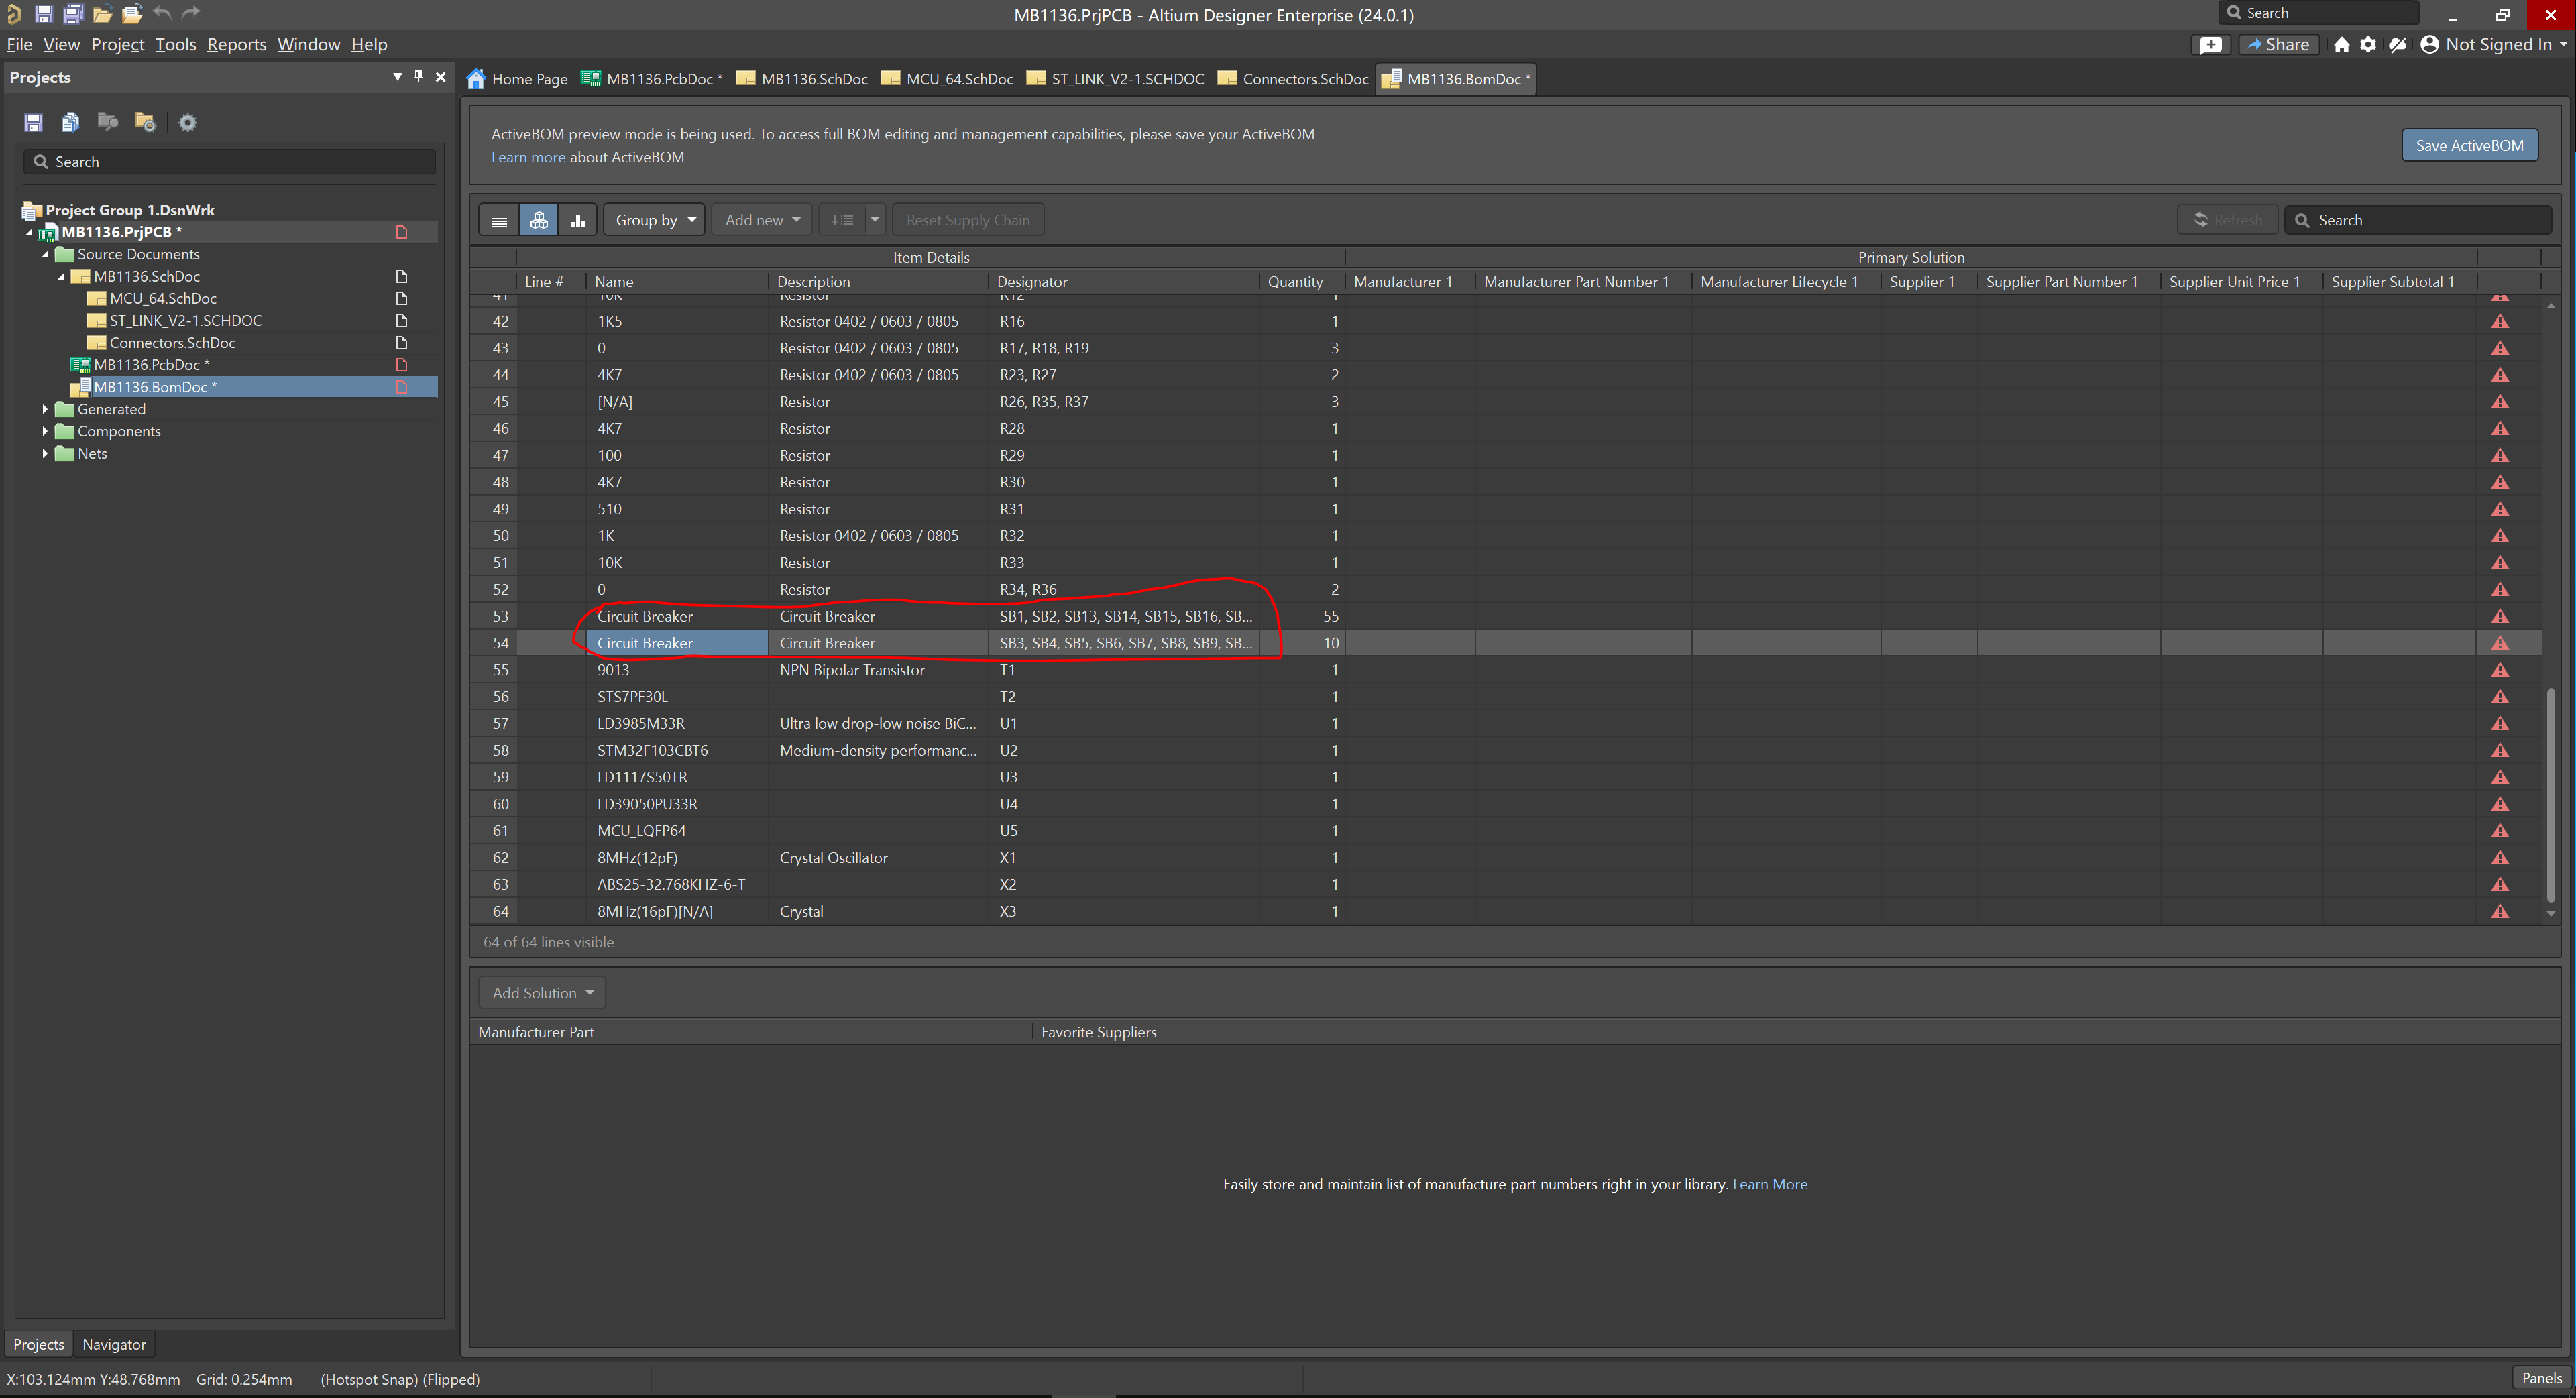
Task: Switch BOM to the chart view
Action: 578,220
